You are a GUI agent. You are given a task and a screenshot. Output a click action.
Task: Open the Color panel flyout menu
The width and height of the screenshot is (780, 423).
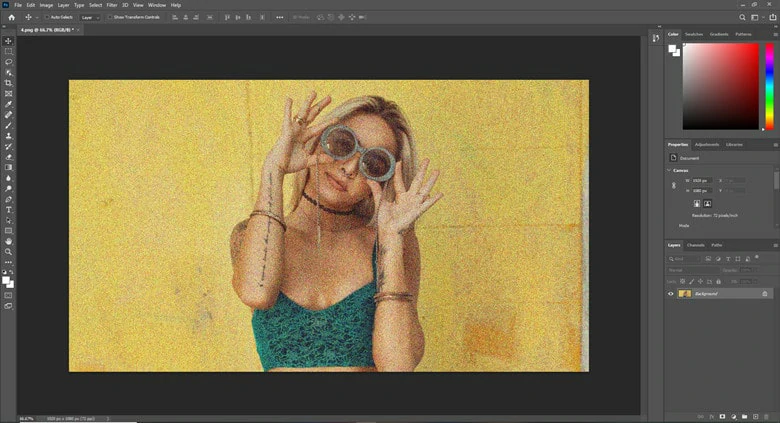(775, 34)
